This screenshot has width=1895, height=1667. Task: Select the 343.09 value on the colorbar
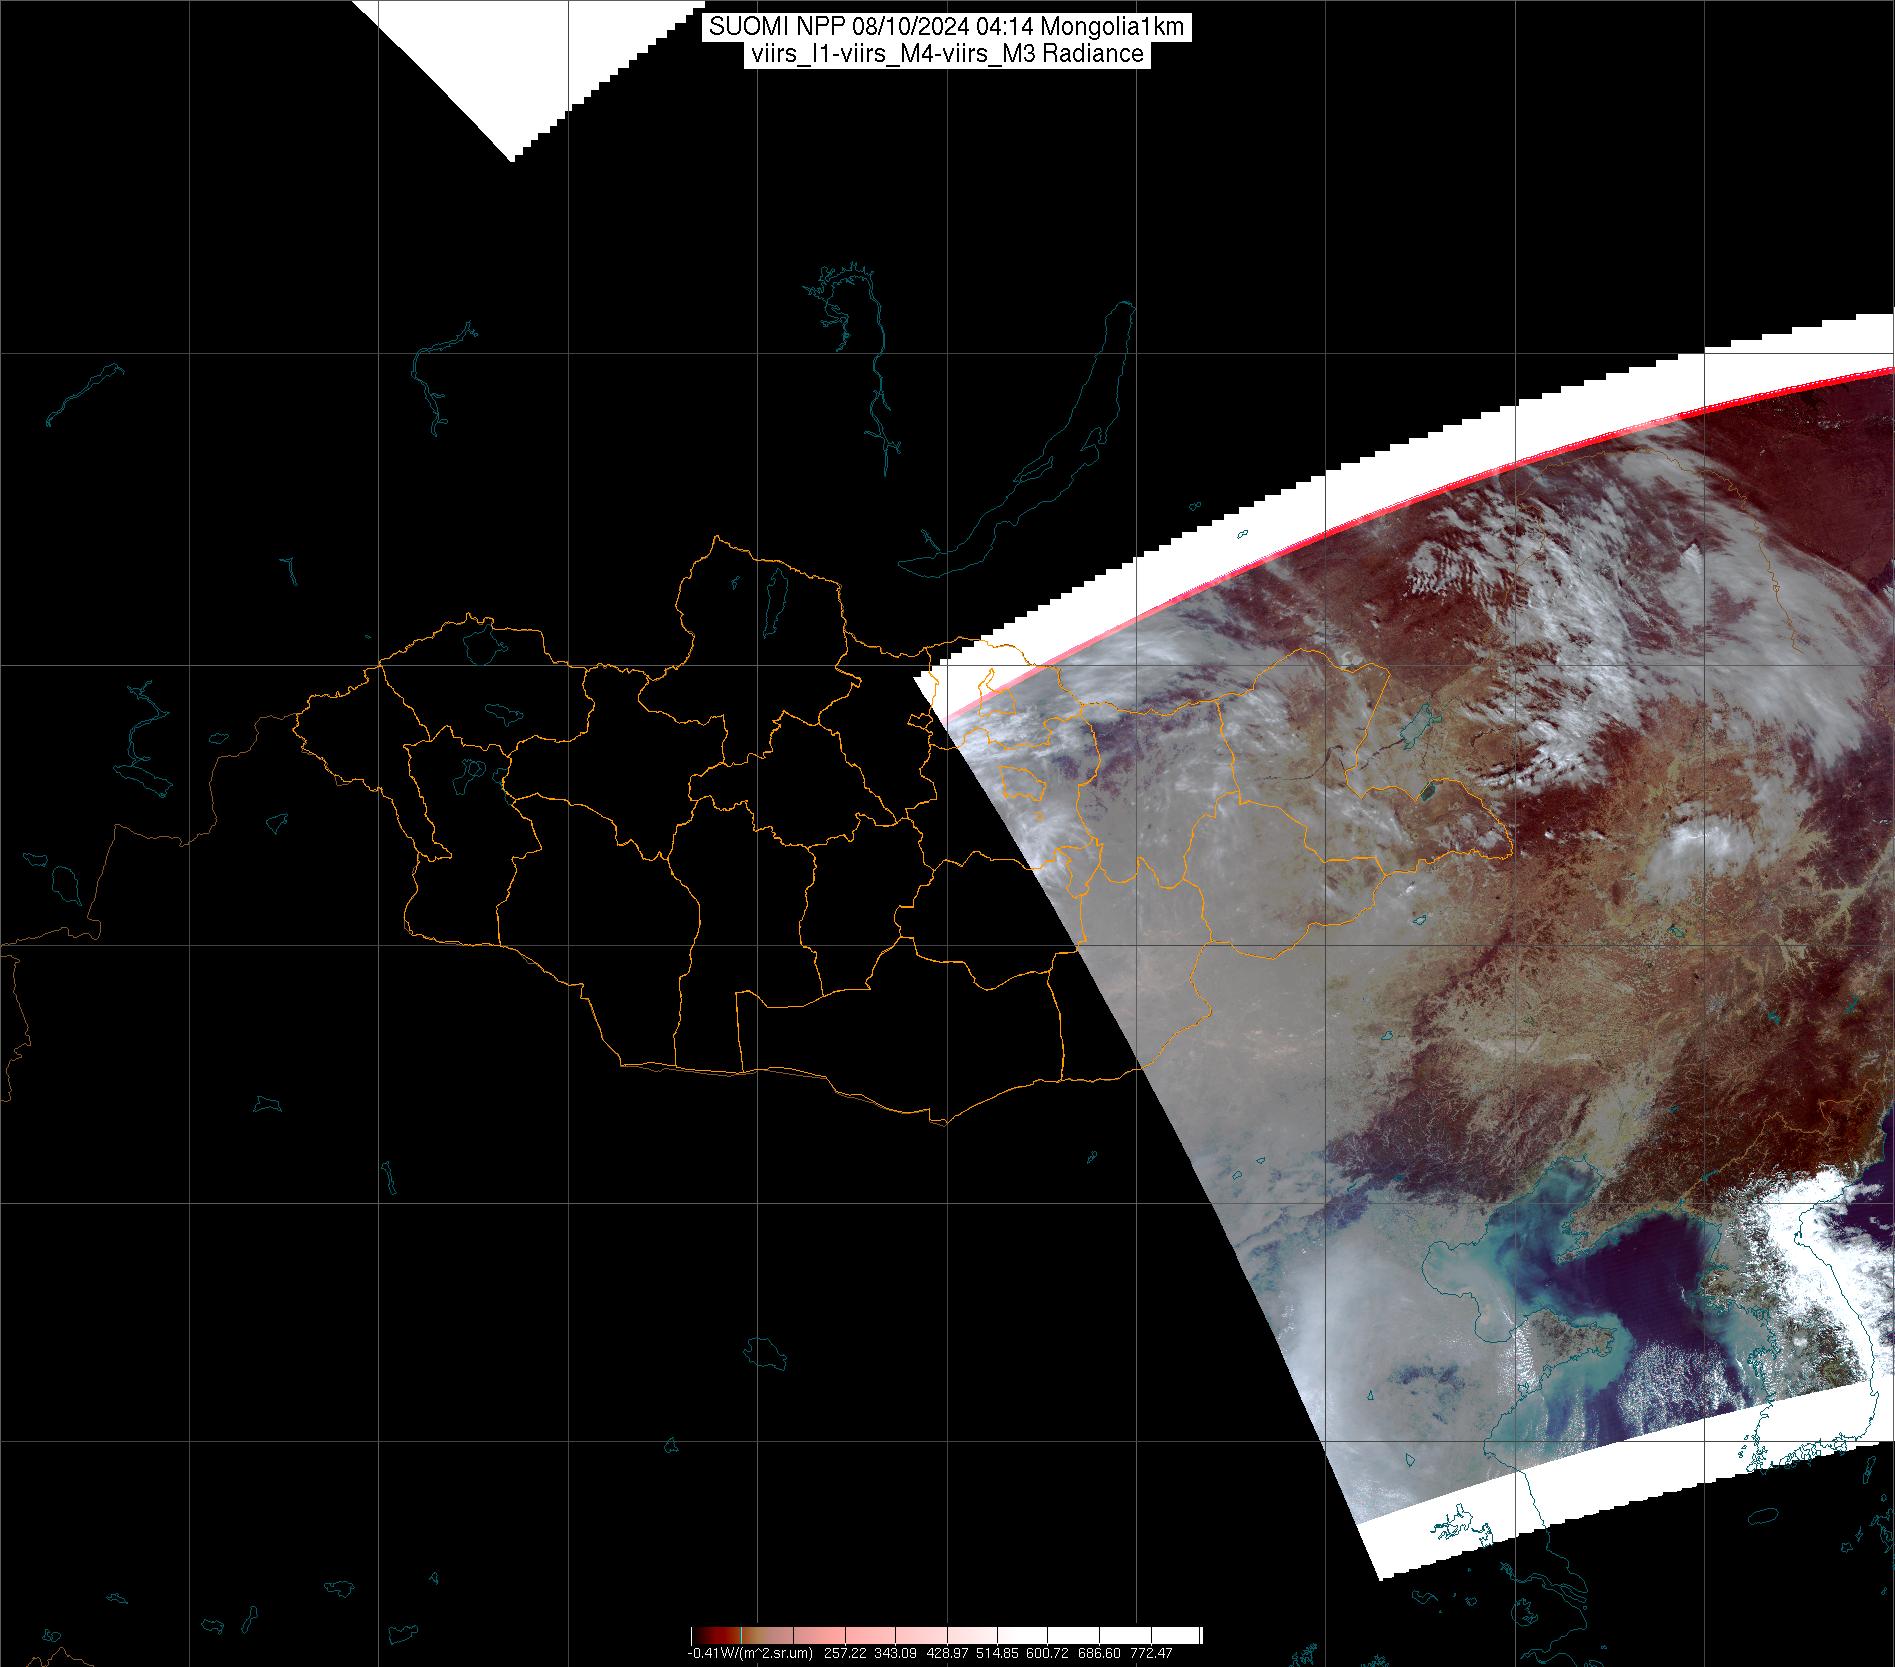point(895,1653)
